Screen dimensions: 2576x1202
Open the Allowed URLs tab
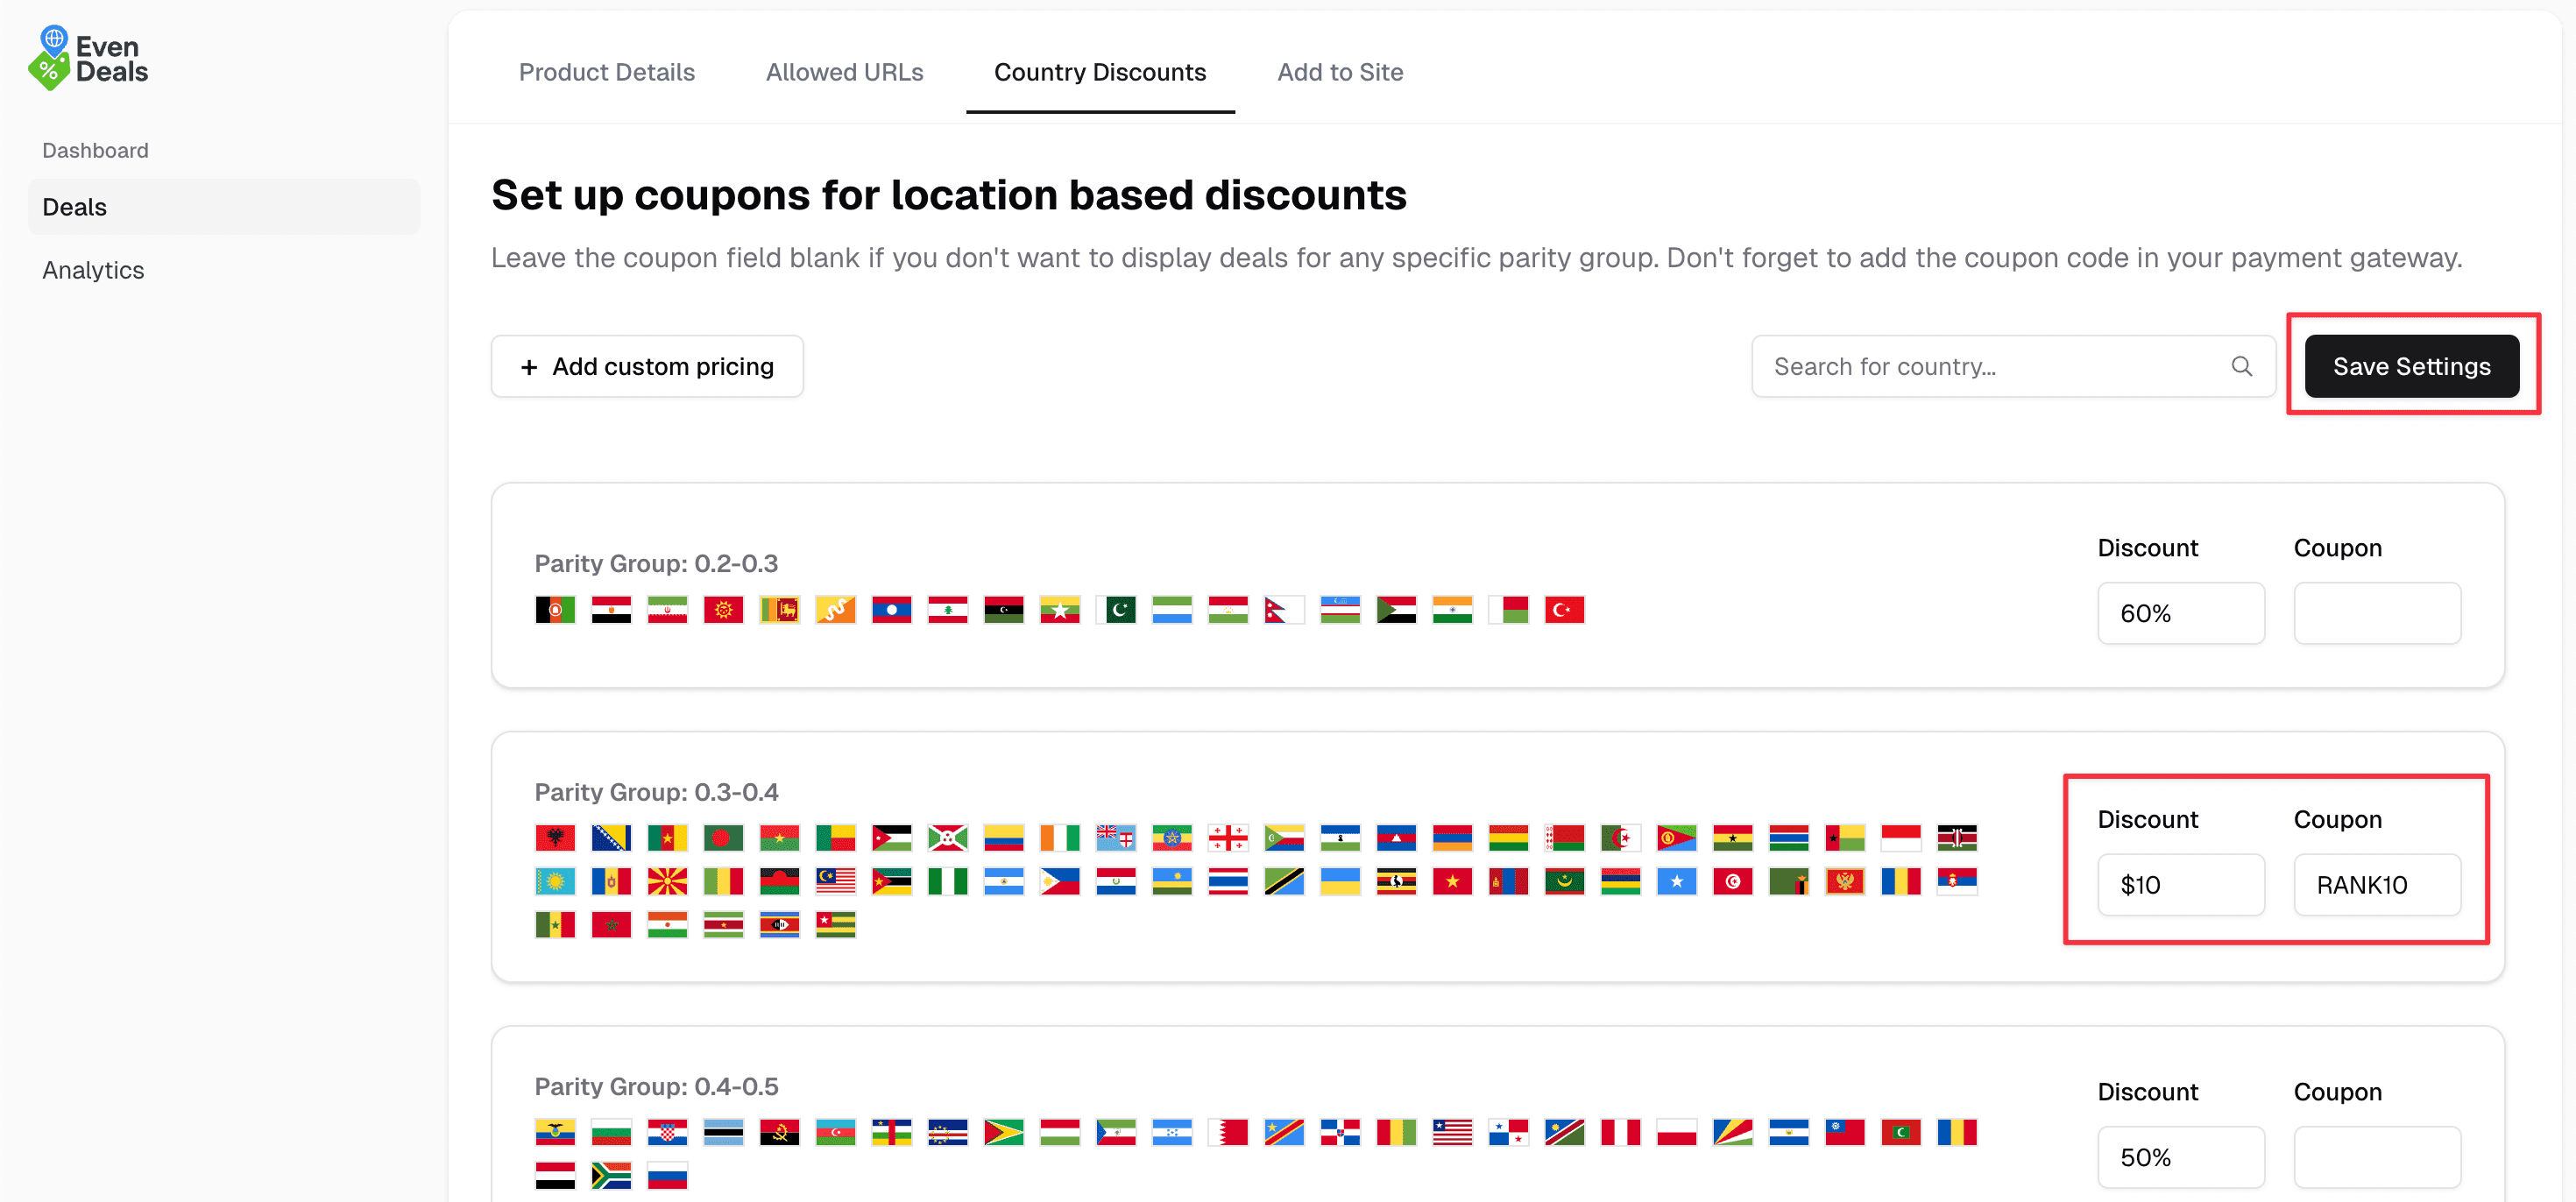tap(844, 72)
